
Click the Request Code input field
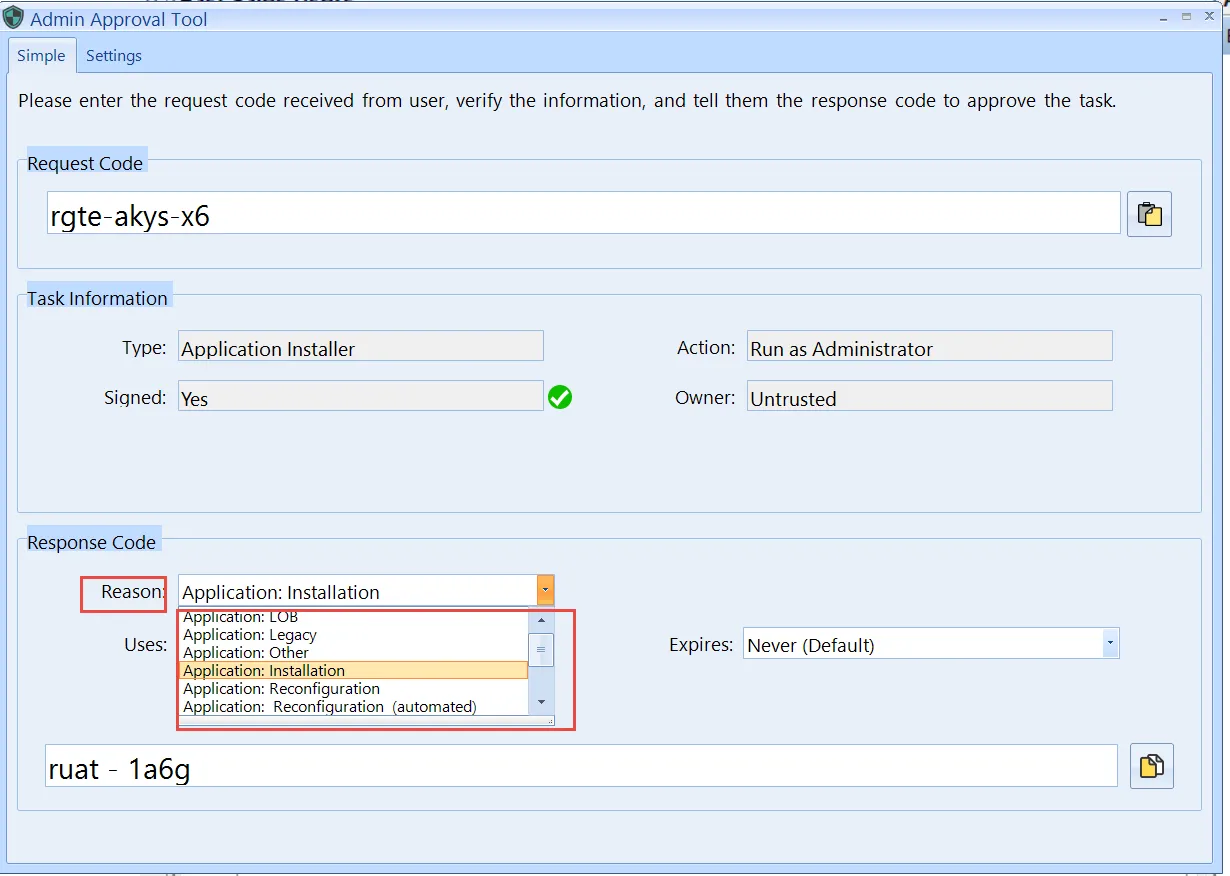(583, 214)
